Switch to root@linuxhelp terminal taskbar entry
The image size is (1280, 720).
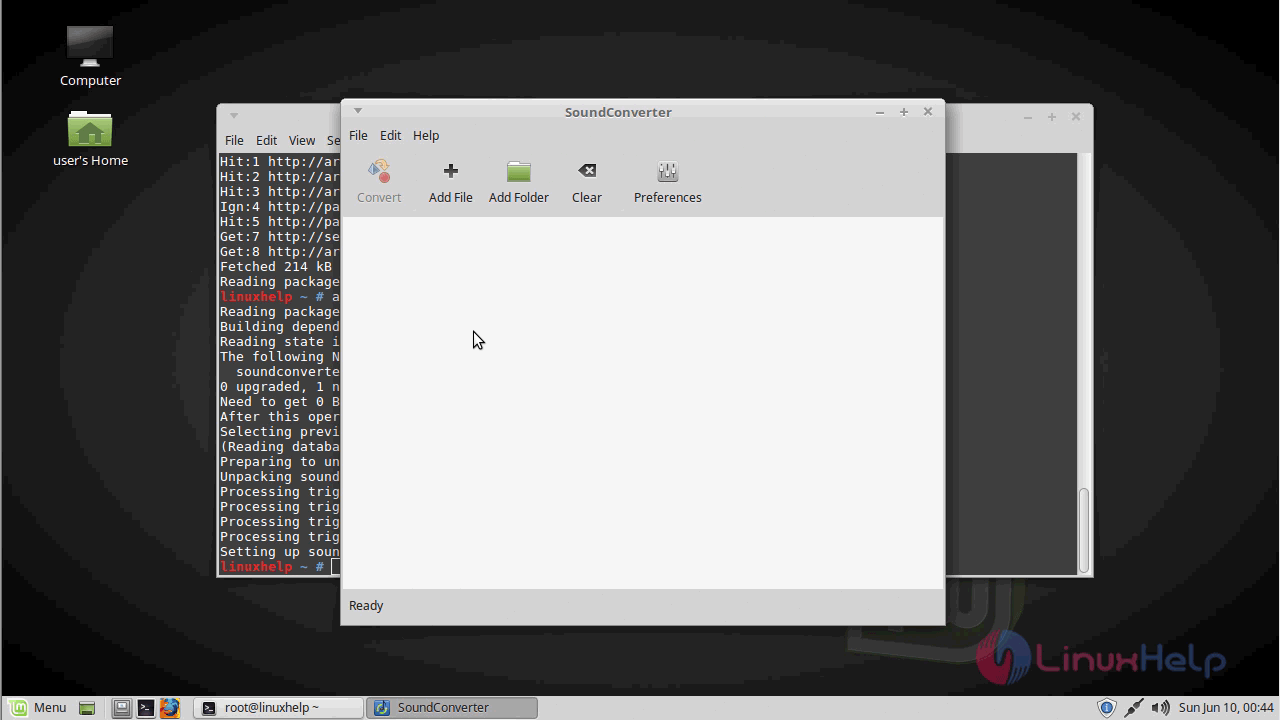(x=278, y=707)
